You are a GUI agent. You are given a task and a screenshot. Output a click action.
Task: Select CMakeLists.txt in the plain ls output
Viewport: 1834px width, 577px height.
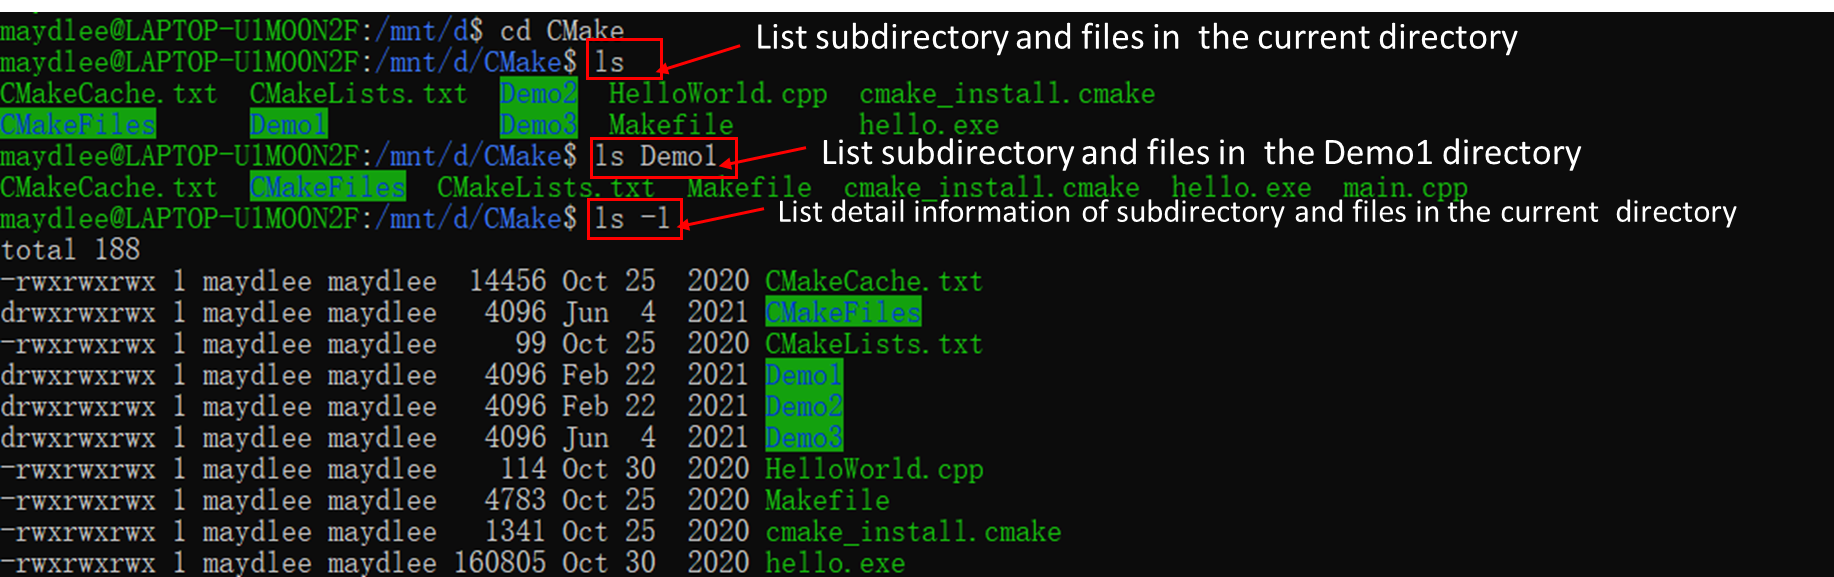pos(358,93)
